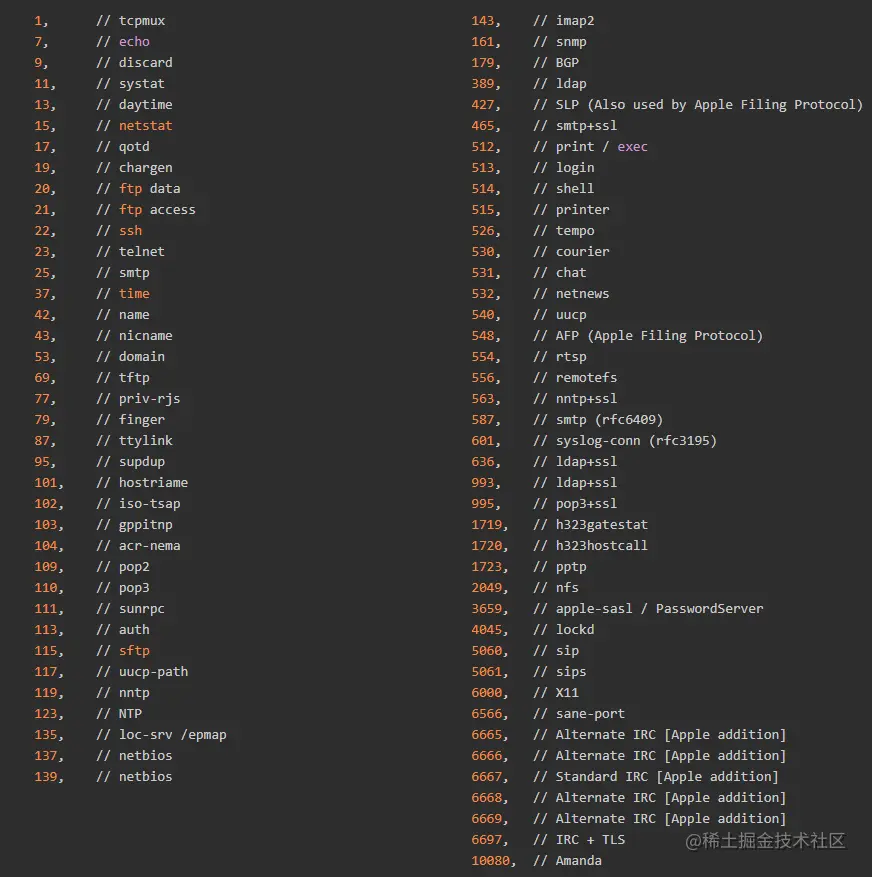Click the 'shell' comment
Viewport: 872px width, 877px height.
(575, 188)
